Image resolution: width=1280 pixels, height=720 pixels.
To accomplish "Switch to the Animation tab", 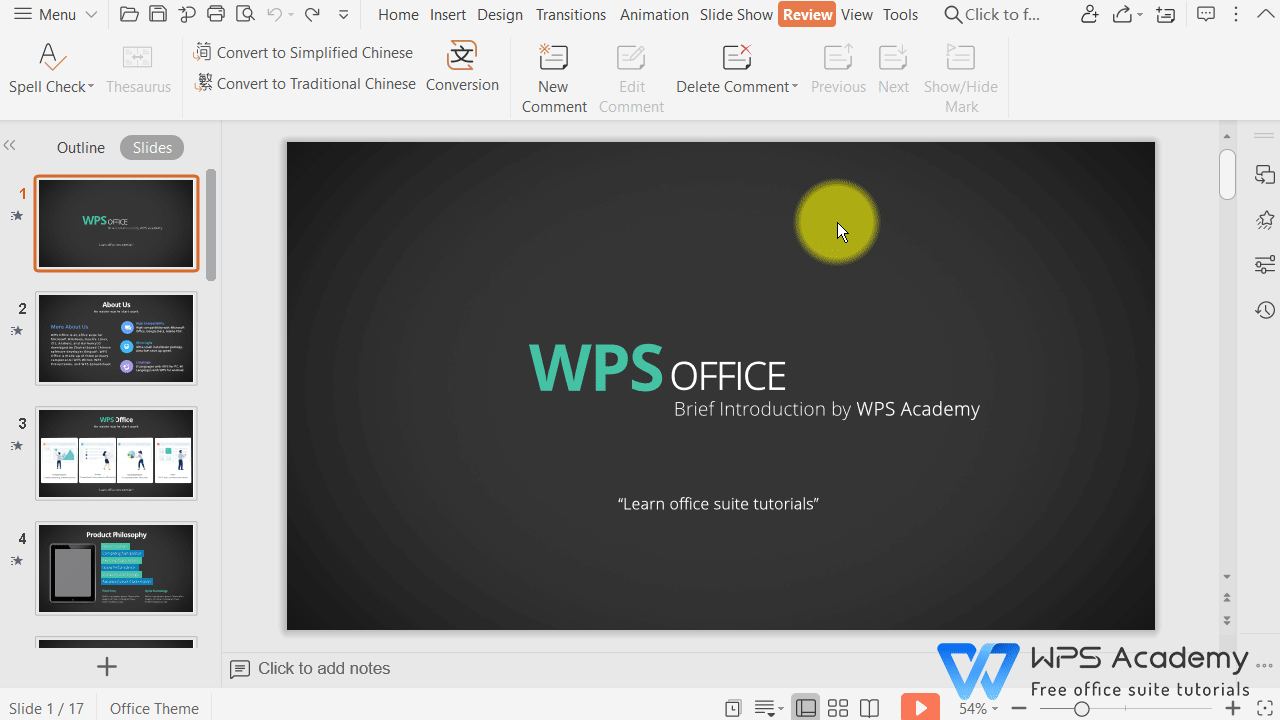I will tap(654, 14).
